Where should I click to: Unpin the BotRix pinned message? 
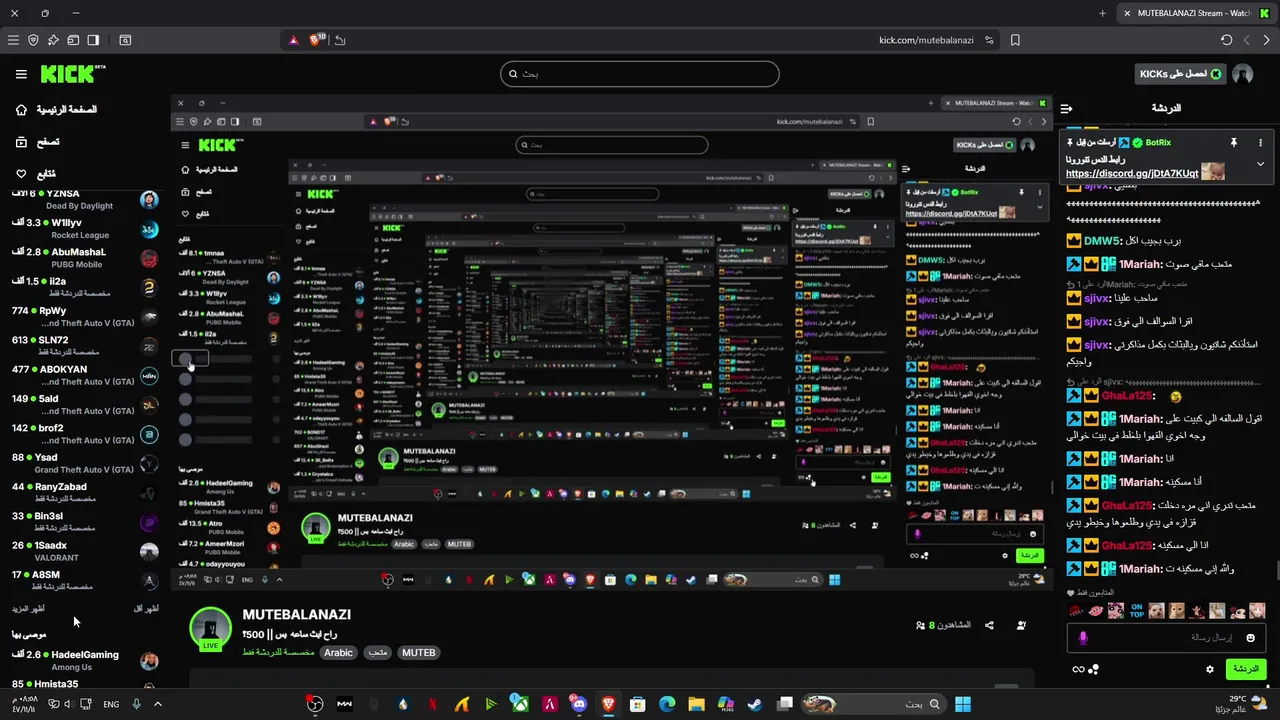(x=1234, y=143)
